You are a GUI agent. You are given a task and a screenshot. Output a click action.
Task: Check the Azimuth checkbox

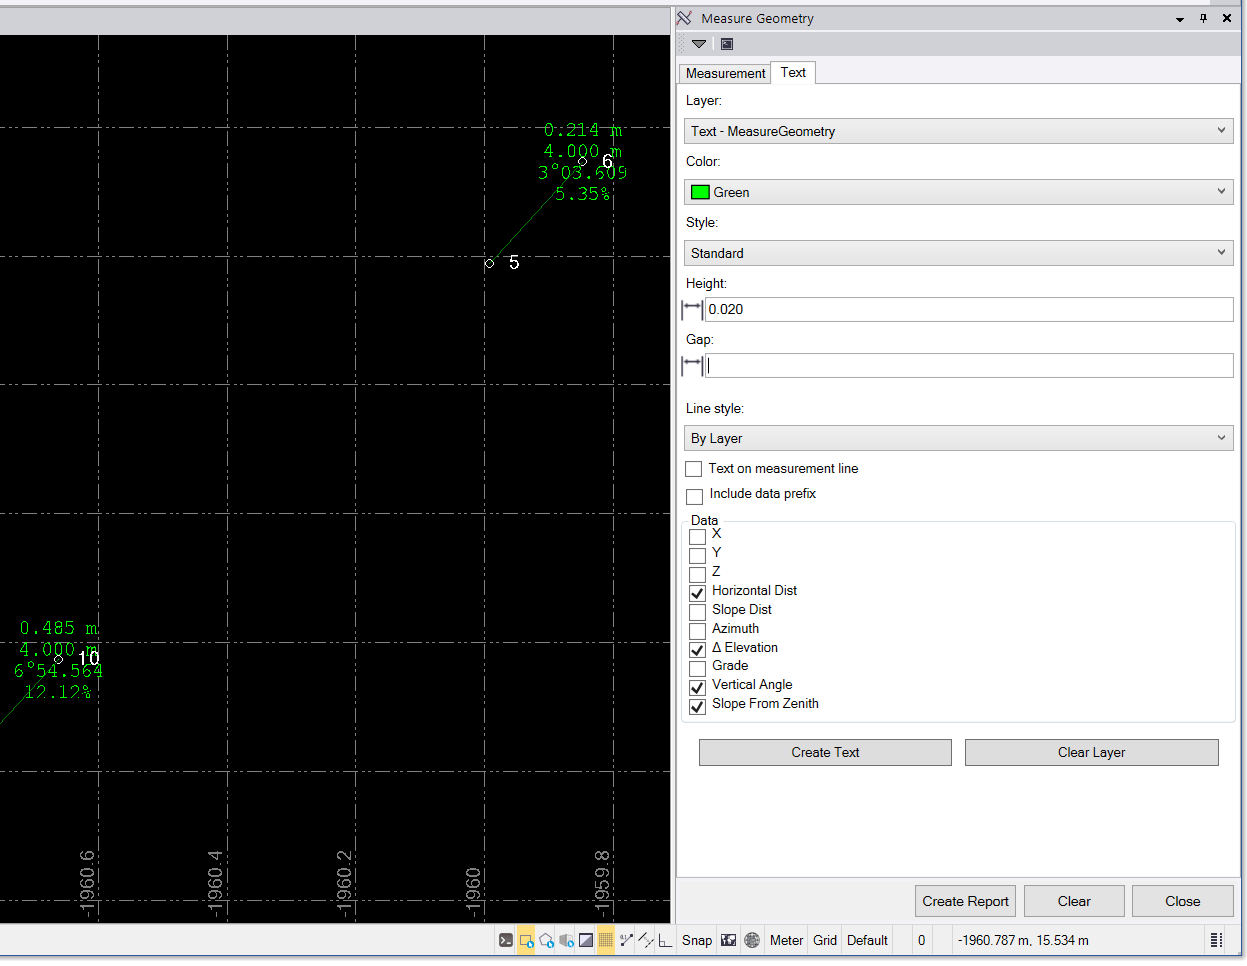pos(698,631)
